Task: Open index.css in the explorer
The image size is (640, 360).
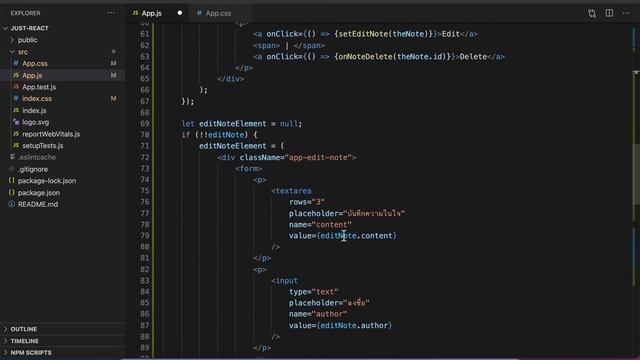Action: pyautogui.click(x=37, y=99)
